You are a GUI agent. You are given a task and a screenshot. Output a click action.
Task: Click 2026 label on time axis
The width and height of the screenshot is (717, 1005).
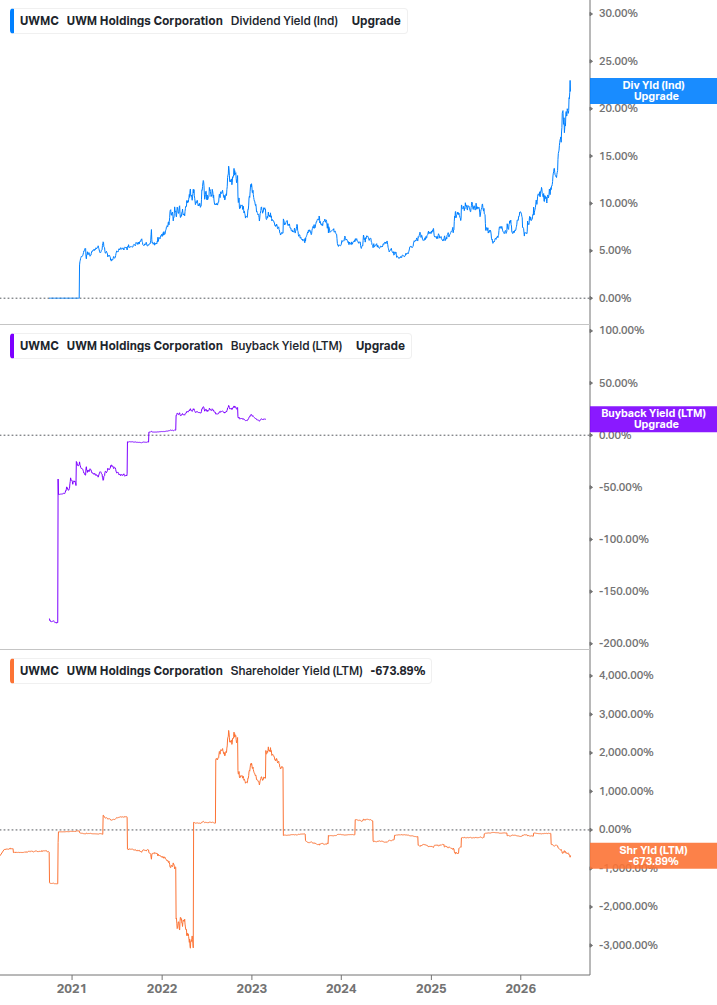pos(521,988)
